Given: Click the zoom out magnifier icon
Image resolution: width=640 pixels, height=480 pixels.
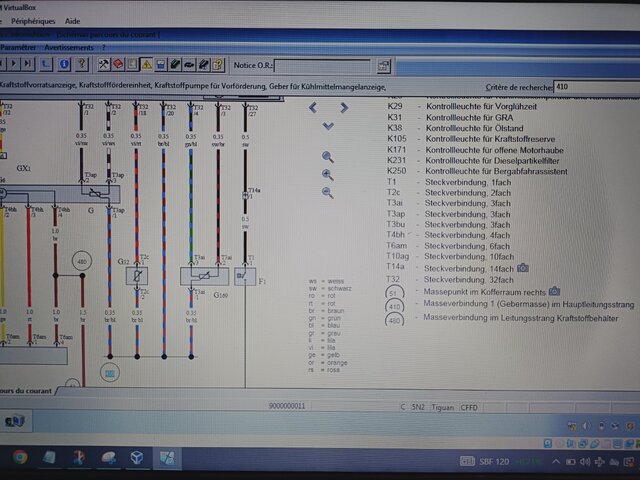Looking at the screenshot, I should [x=328, y=192].
